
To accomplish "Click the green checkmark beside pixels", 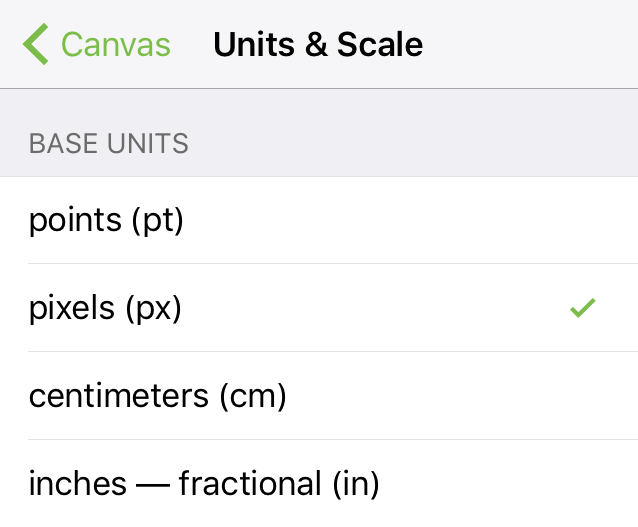I will point(582,308).
